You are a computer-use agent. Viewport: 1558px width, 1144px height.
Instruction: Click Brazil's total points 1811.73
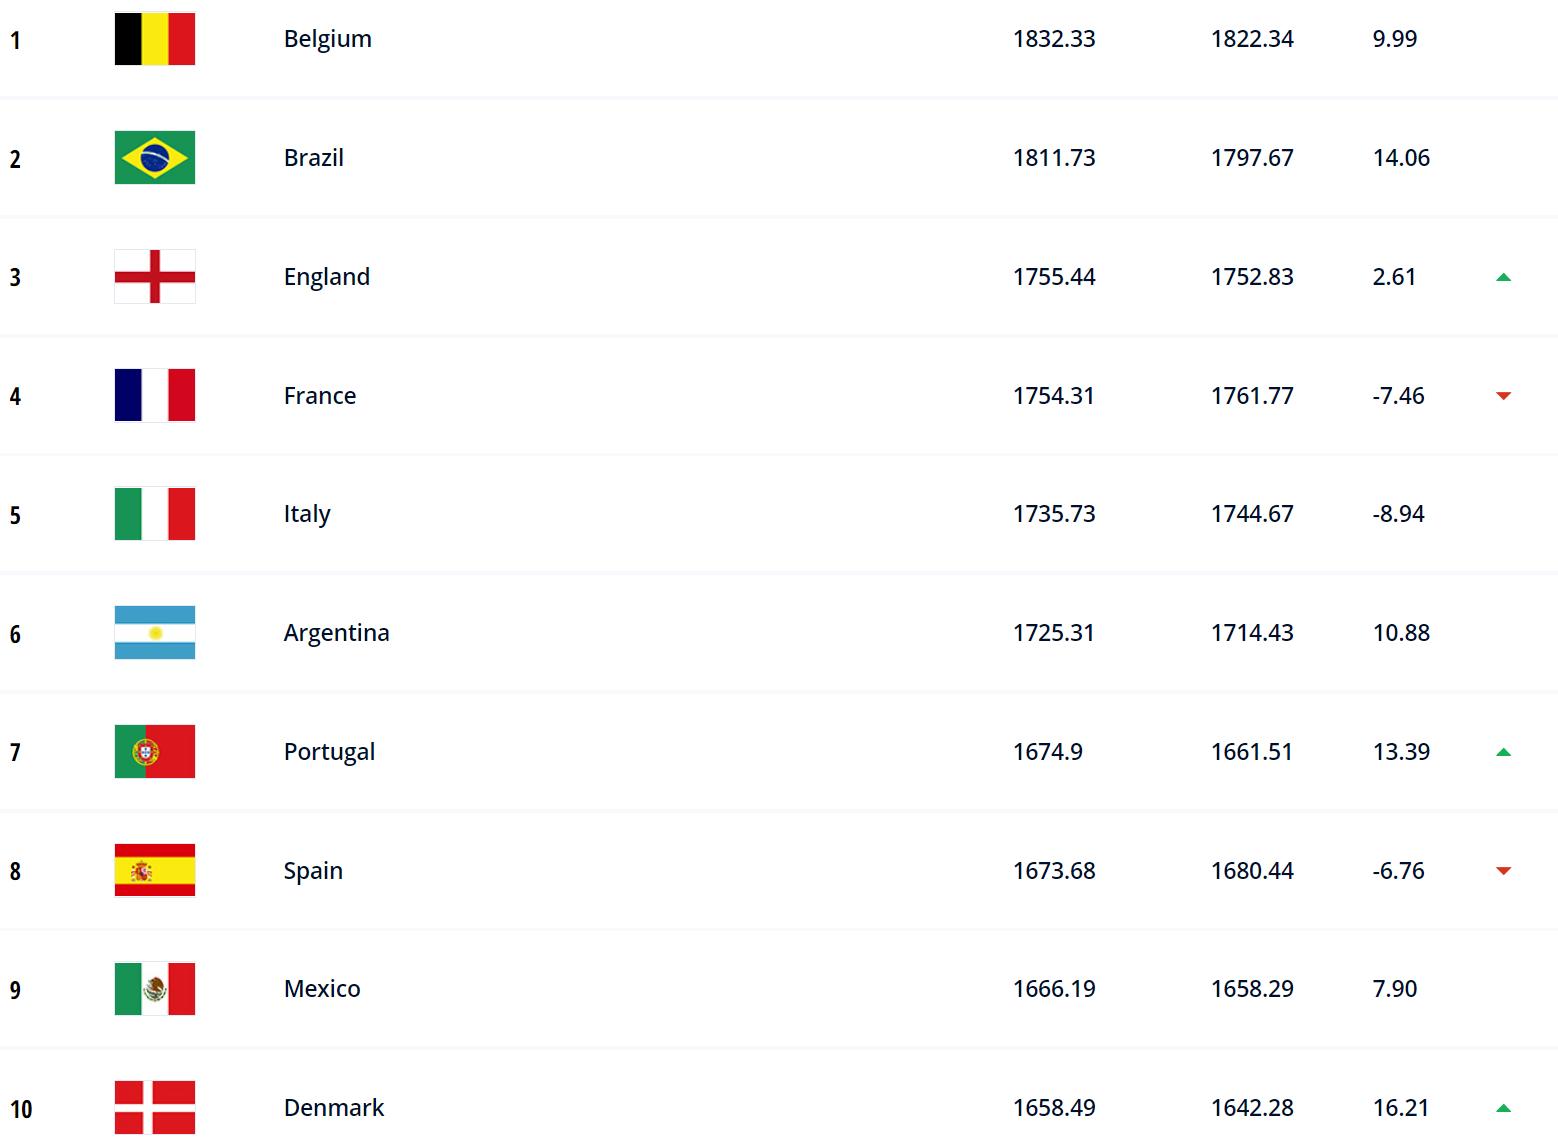click(x=1054, y=158)
